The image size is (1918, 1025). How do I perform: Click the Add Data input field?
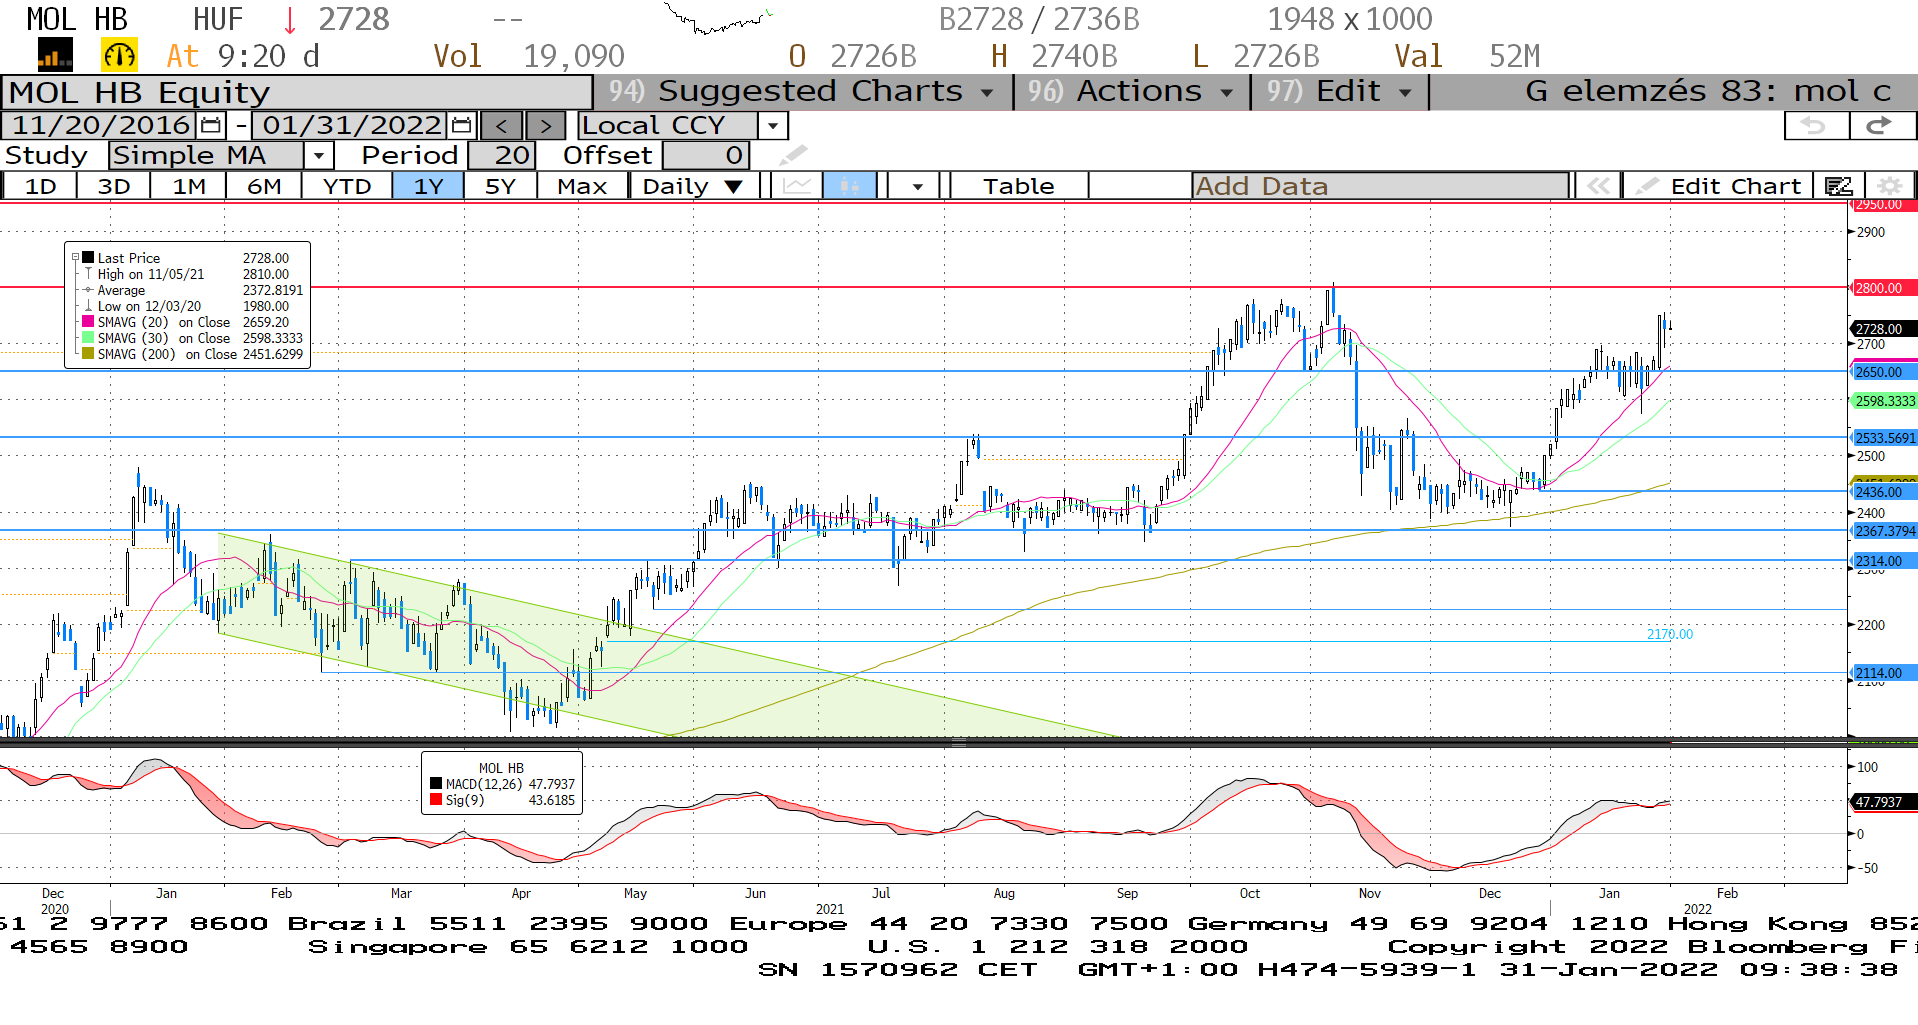pyautogui.click(x=1380, y=186)
